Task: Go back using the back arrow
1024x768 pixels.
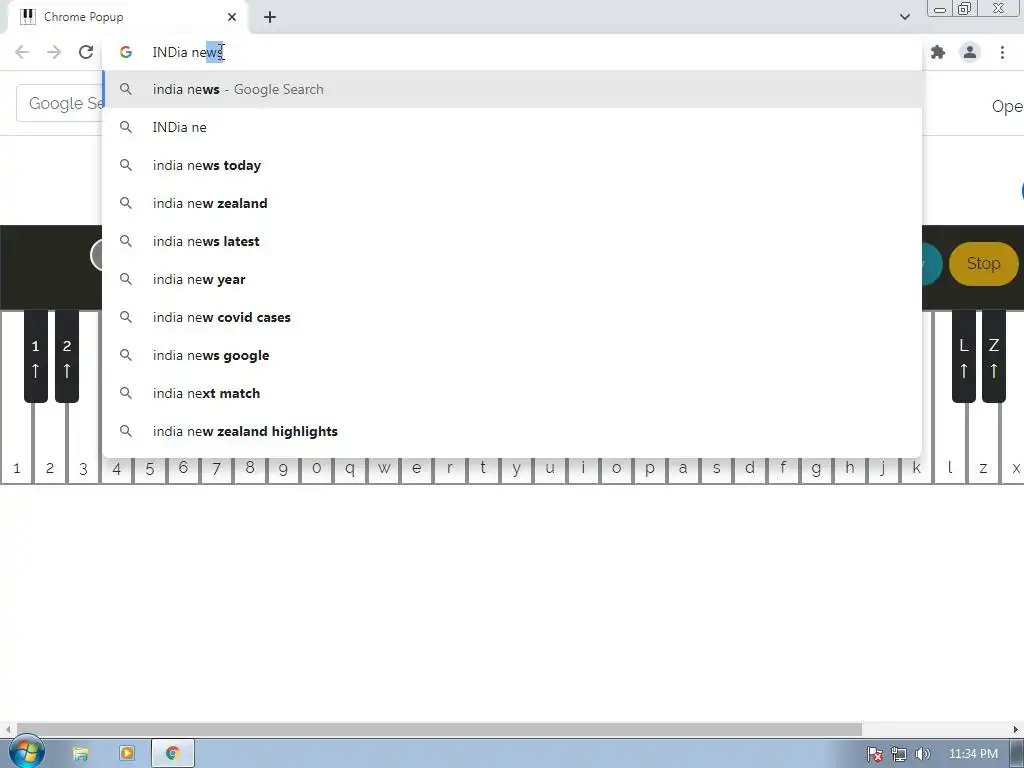Action: [x=22, y=52]
